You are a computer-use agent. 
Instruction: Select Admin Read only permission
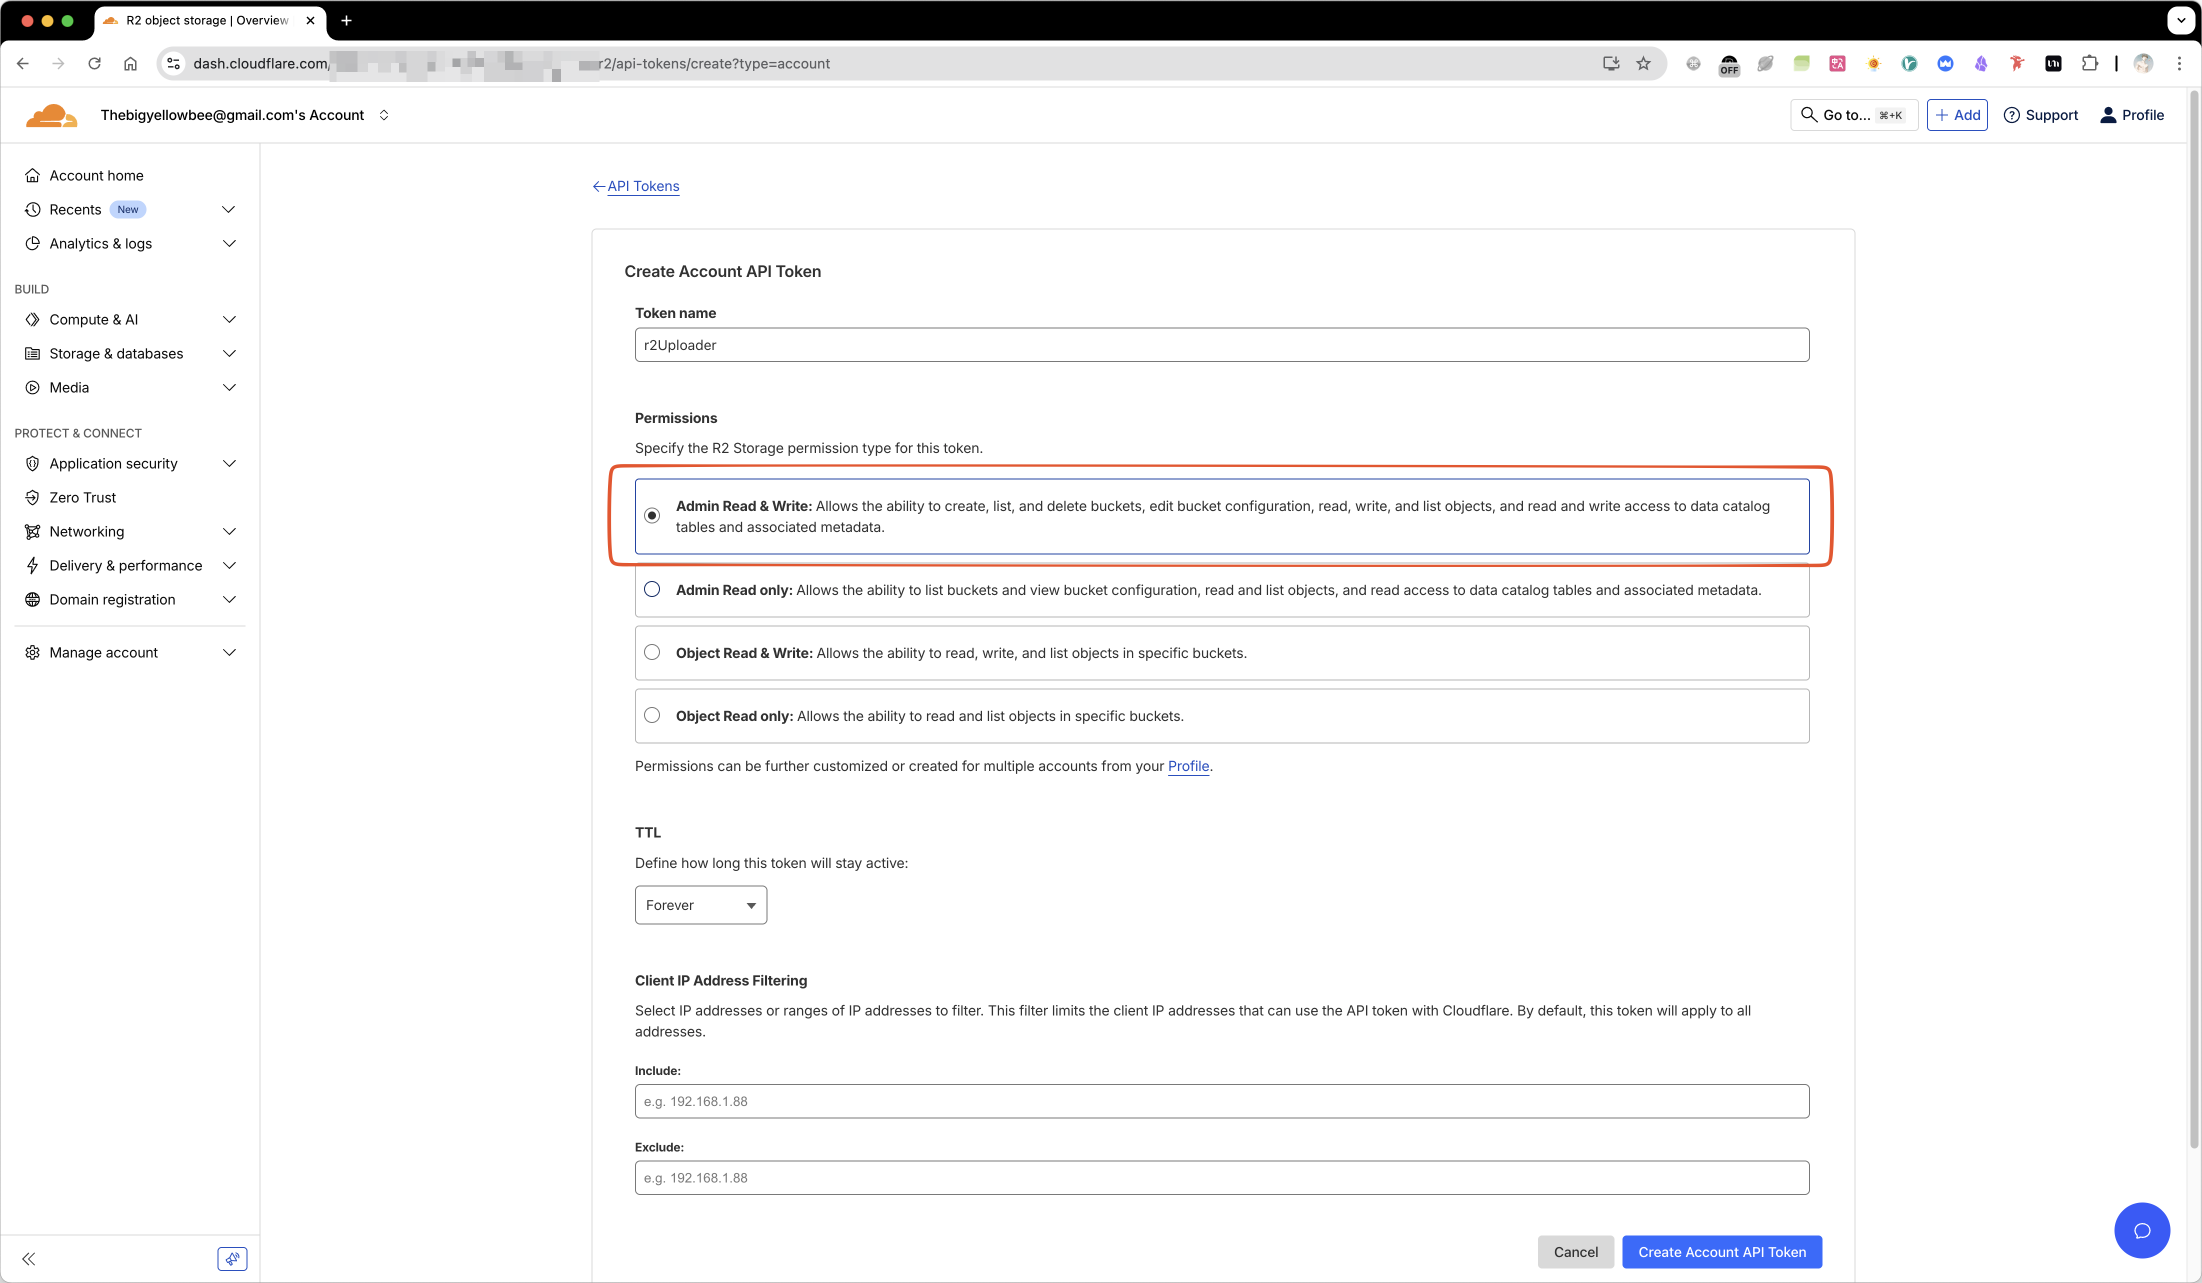coord(652,590)
